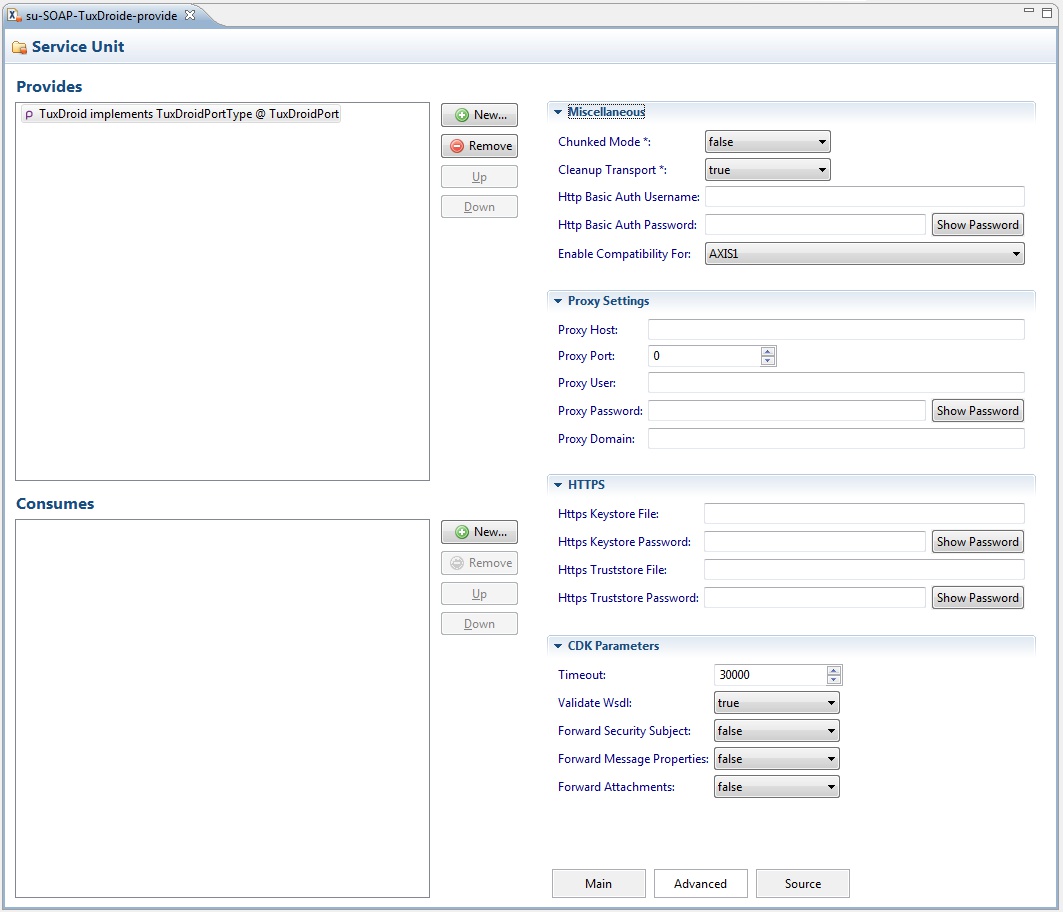Click the Proxy Host input field
Screen dimensions: 1063x912
[835, 330]
